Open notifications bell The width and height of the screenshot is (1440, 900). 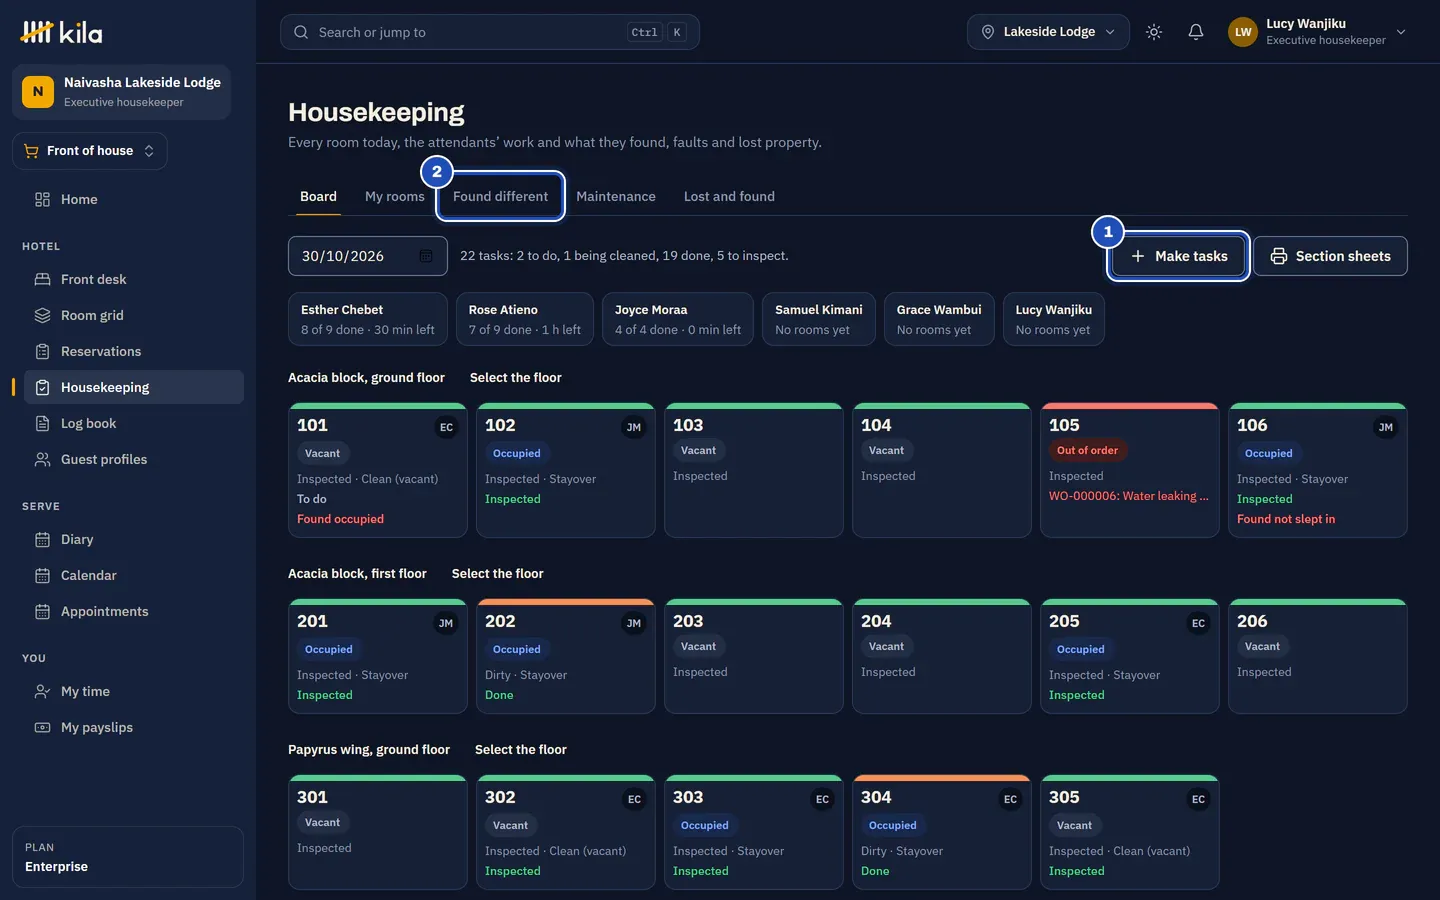pos(1196,32)
